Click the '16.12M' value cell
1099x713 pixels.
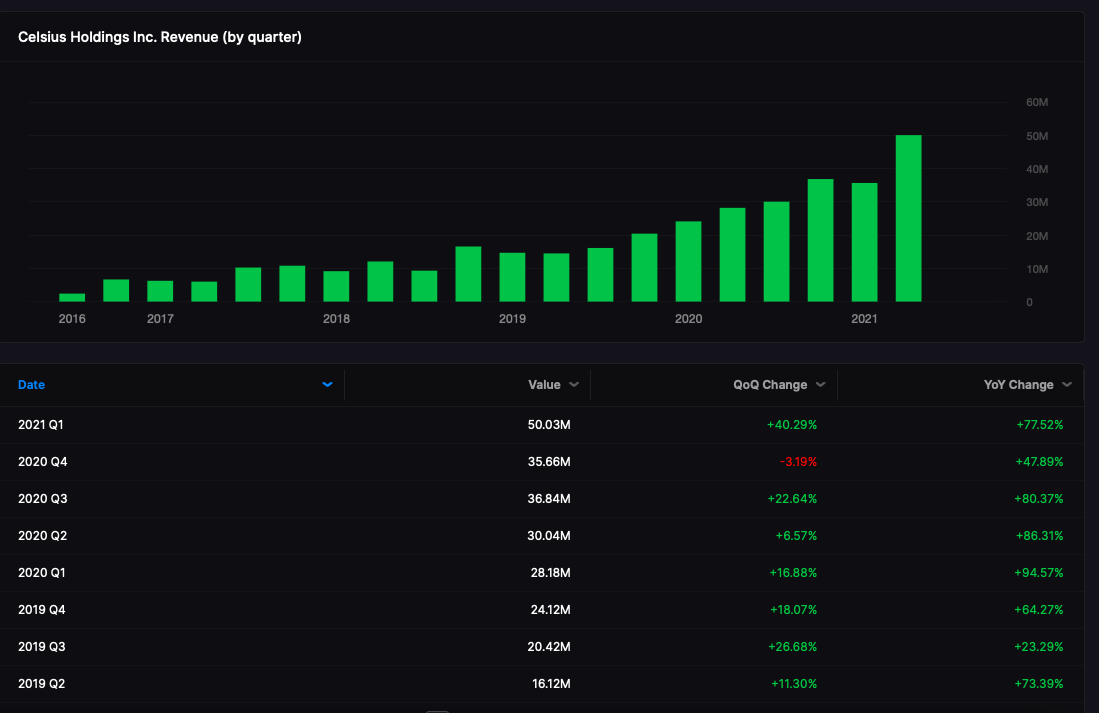pyautogui.click(x=551, y=684)
